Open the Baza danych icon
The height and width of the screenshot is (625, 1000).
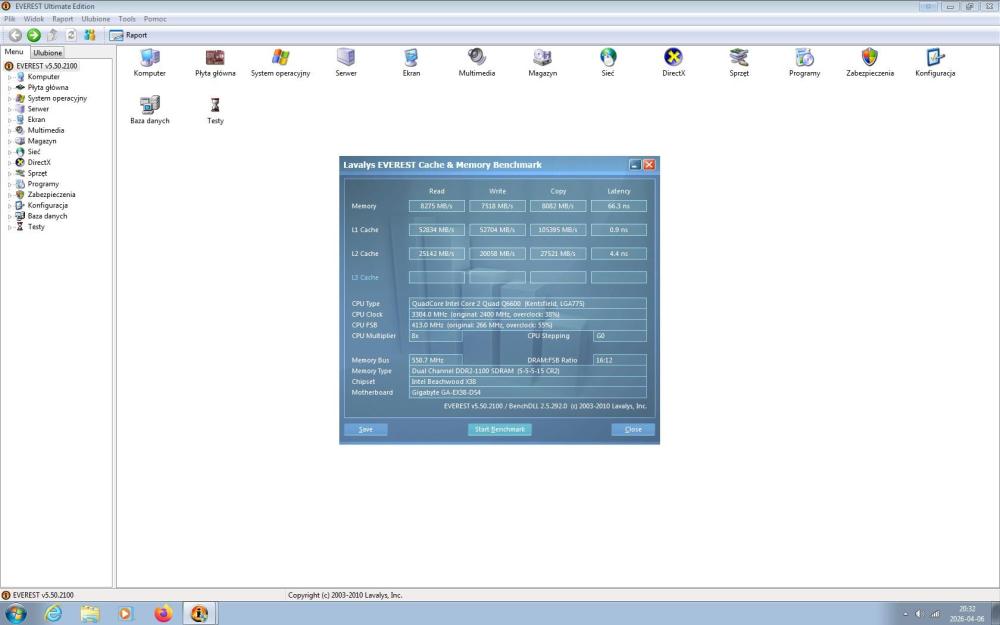point(150,106)
